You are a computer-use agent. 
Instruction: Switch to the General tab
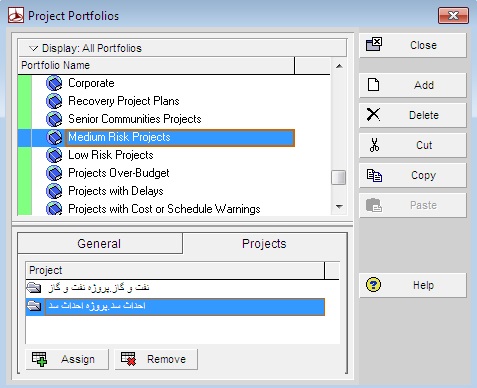(x=99, y=244)
